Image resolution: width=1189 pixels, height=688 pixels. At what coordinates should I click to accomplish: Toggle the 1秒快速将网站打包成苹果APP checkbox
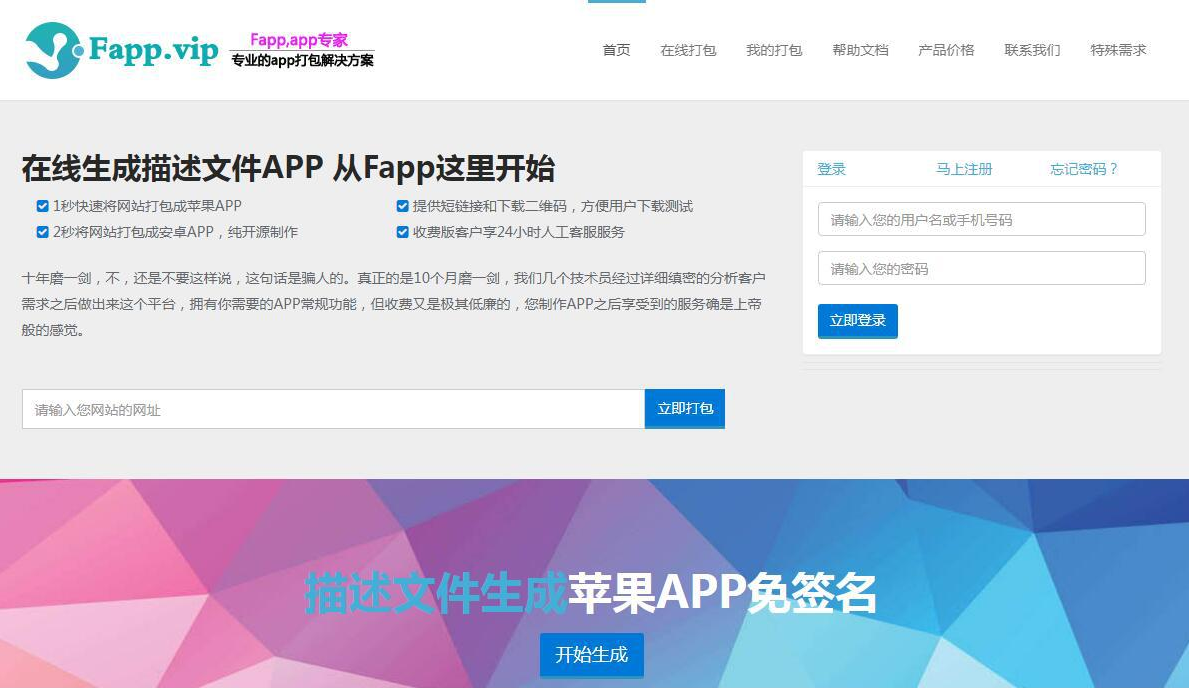[42, 206]
